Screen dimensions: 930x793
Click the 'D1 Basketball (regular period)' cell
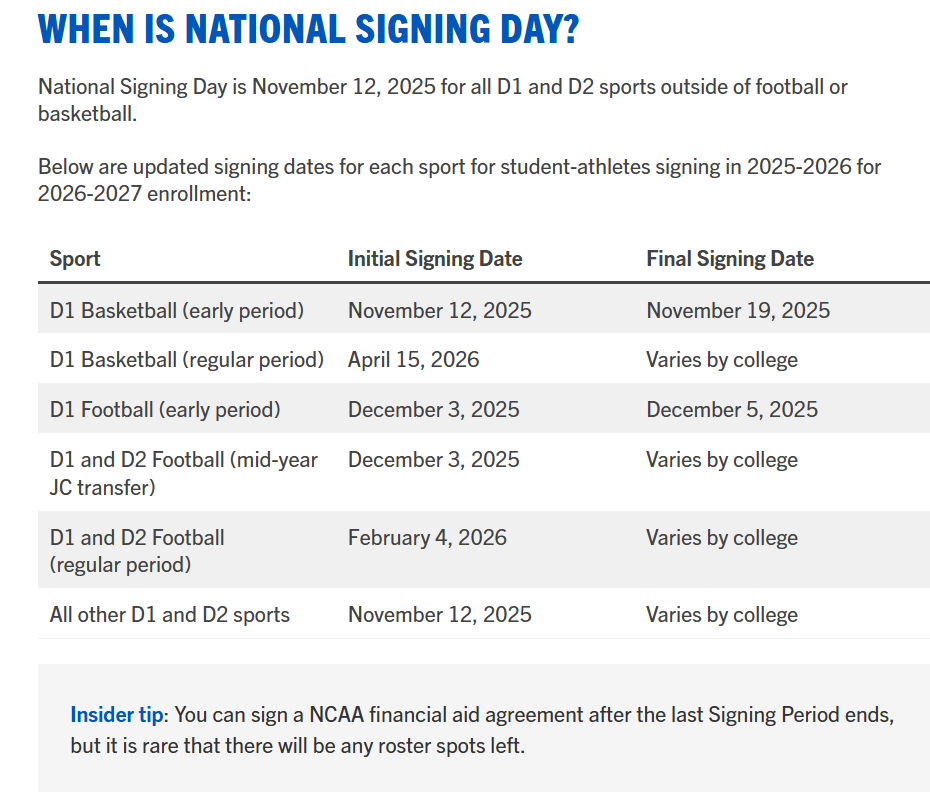[187, 360]
